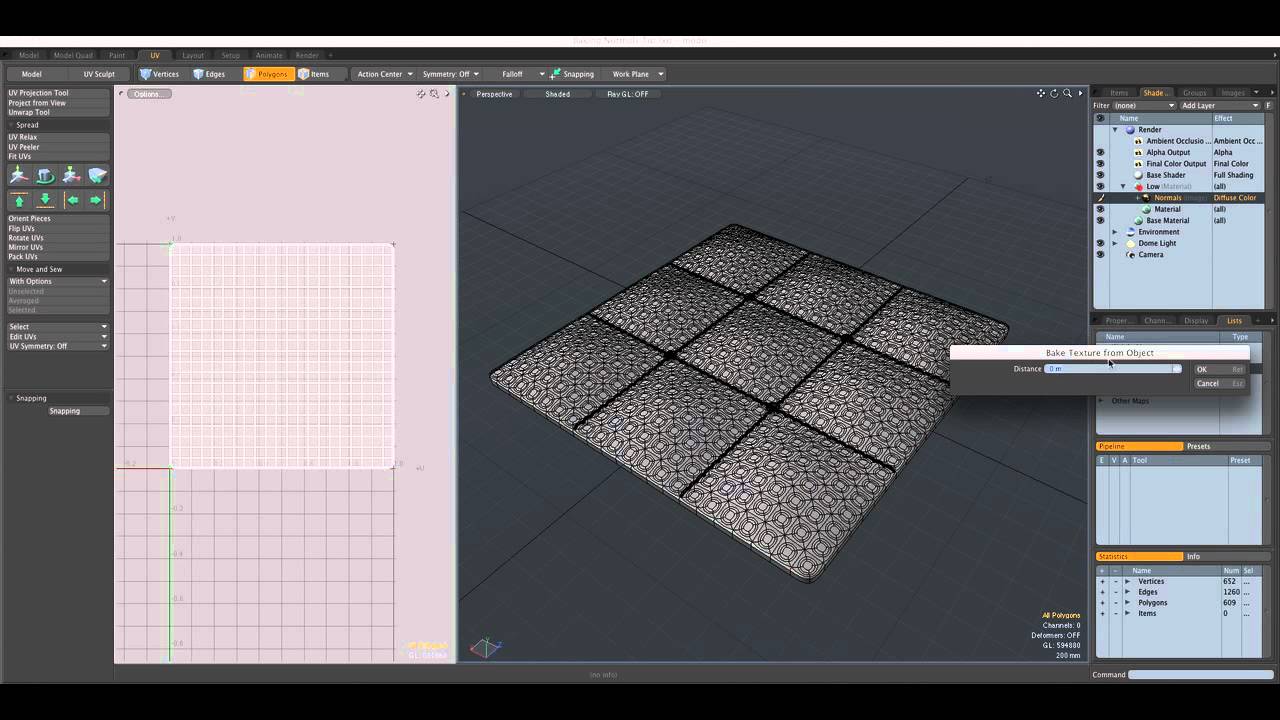Screen dimensions: 1280x720
Task: Expand the Polygons row in Statistics
Action: pos(1127,603)
